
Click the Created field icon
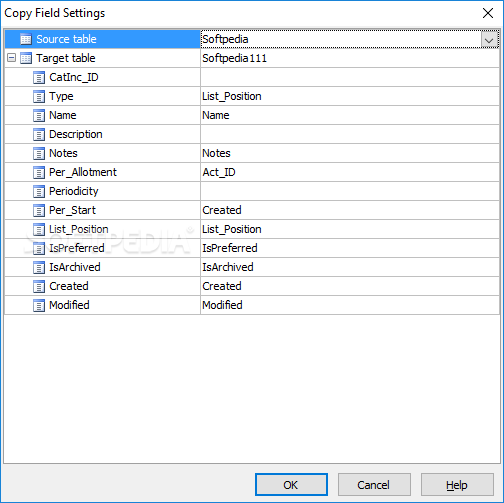(x=39, y=286)
